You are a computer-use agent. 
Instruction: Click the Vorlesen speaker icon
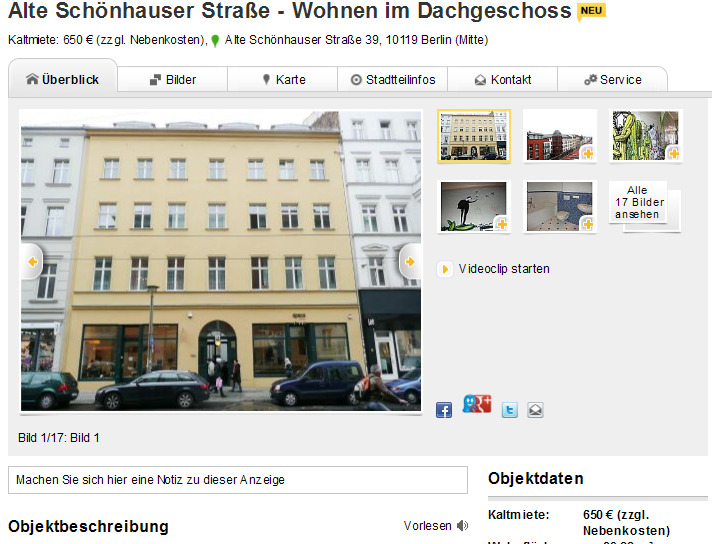tap(462, 526)
